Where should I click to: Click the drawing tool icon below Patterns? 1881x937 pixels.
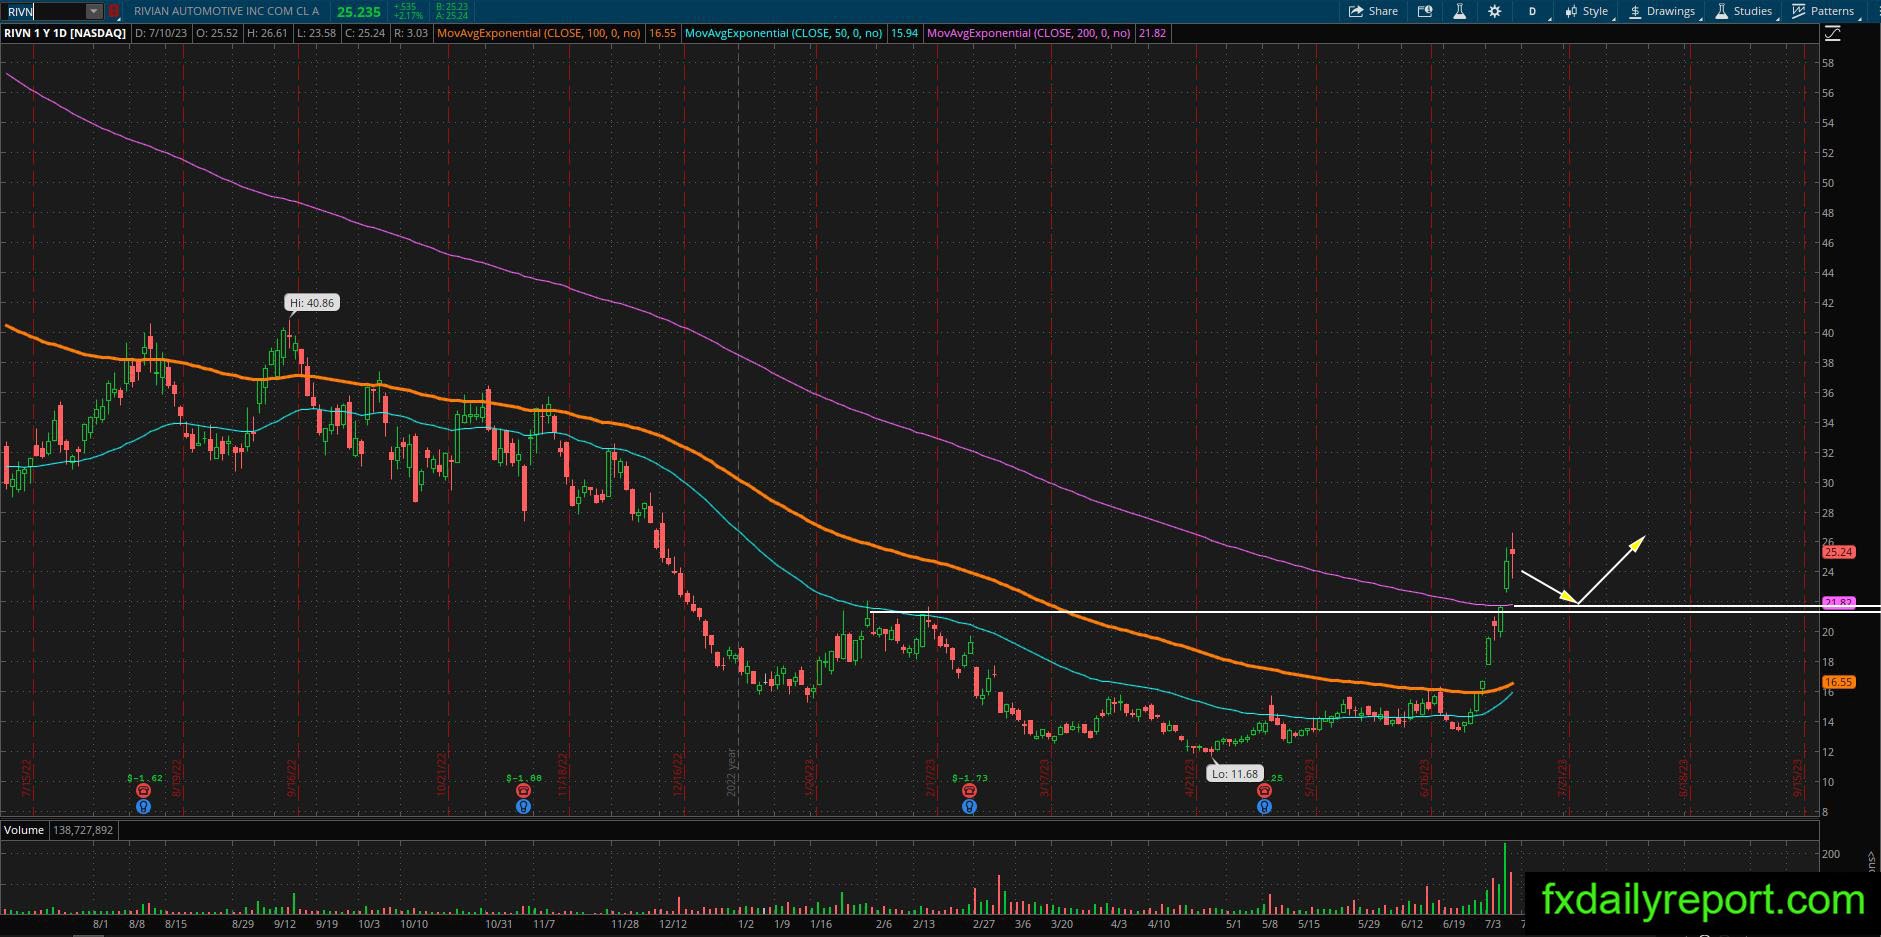pos(1832,34)
